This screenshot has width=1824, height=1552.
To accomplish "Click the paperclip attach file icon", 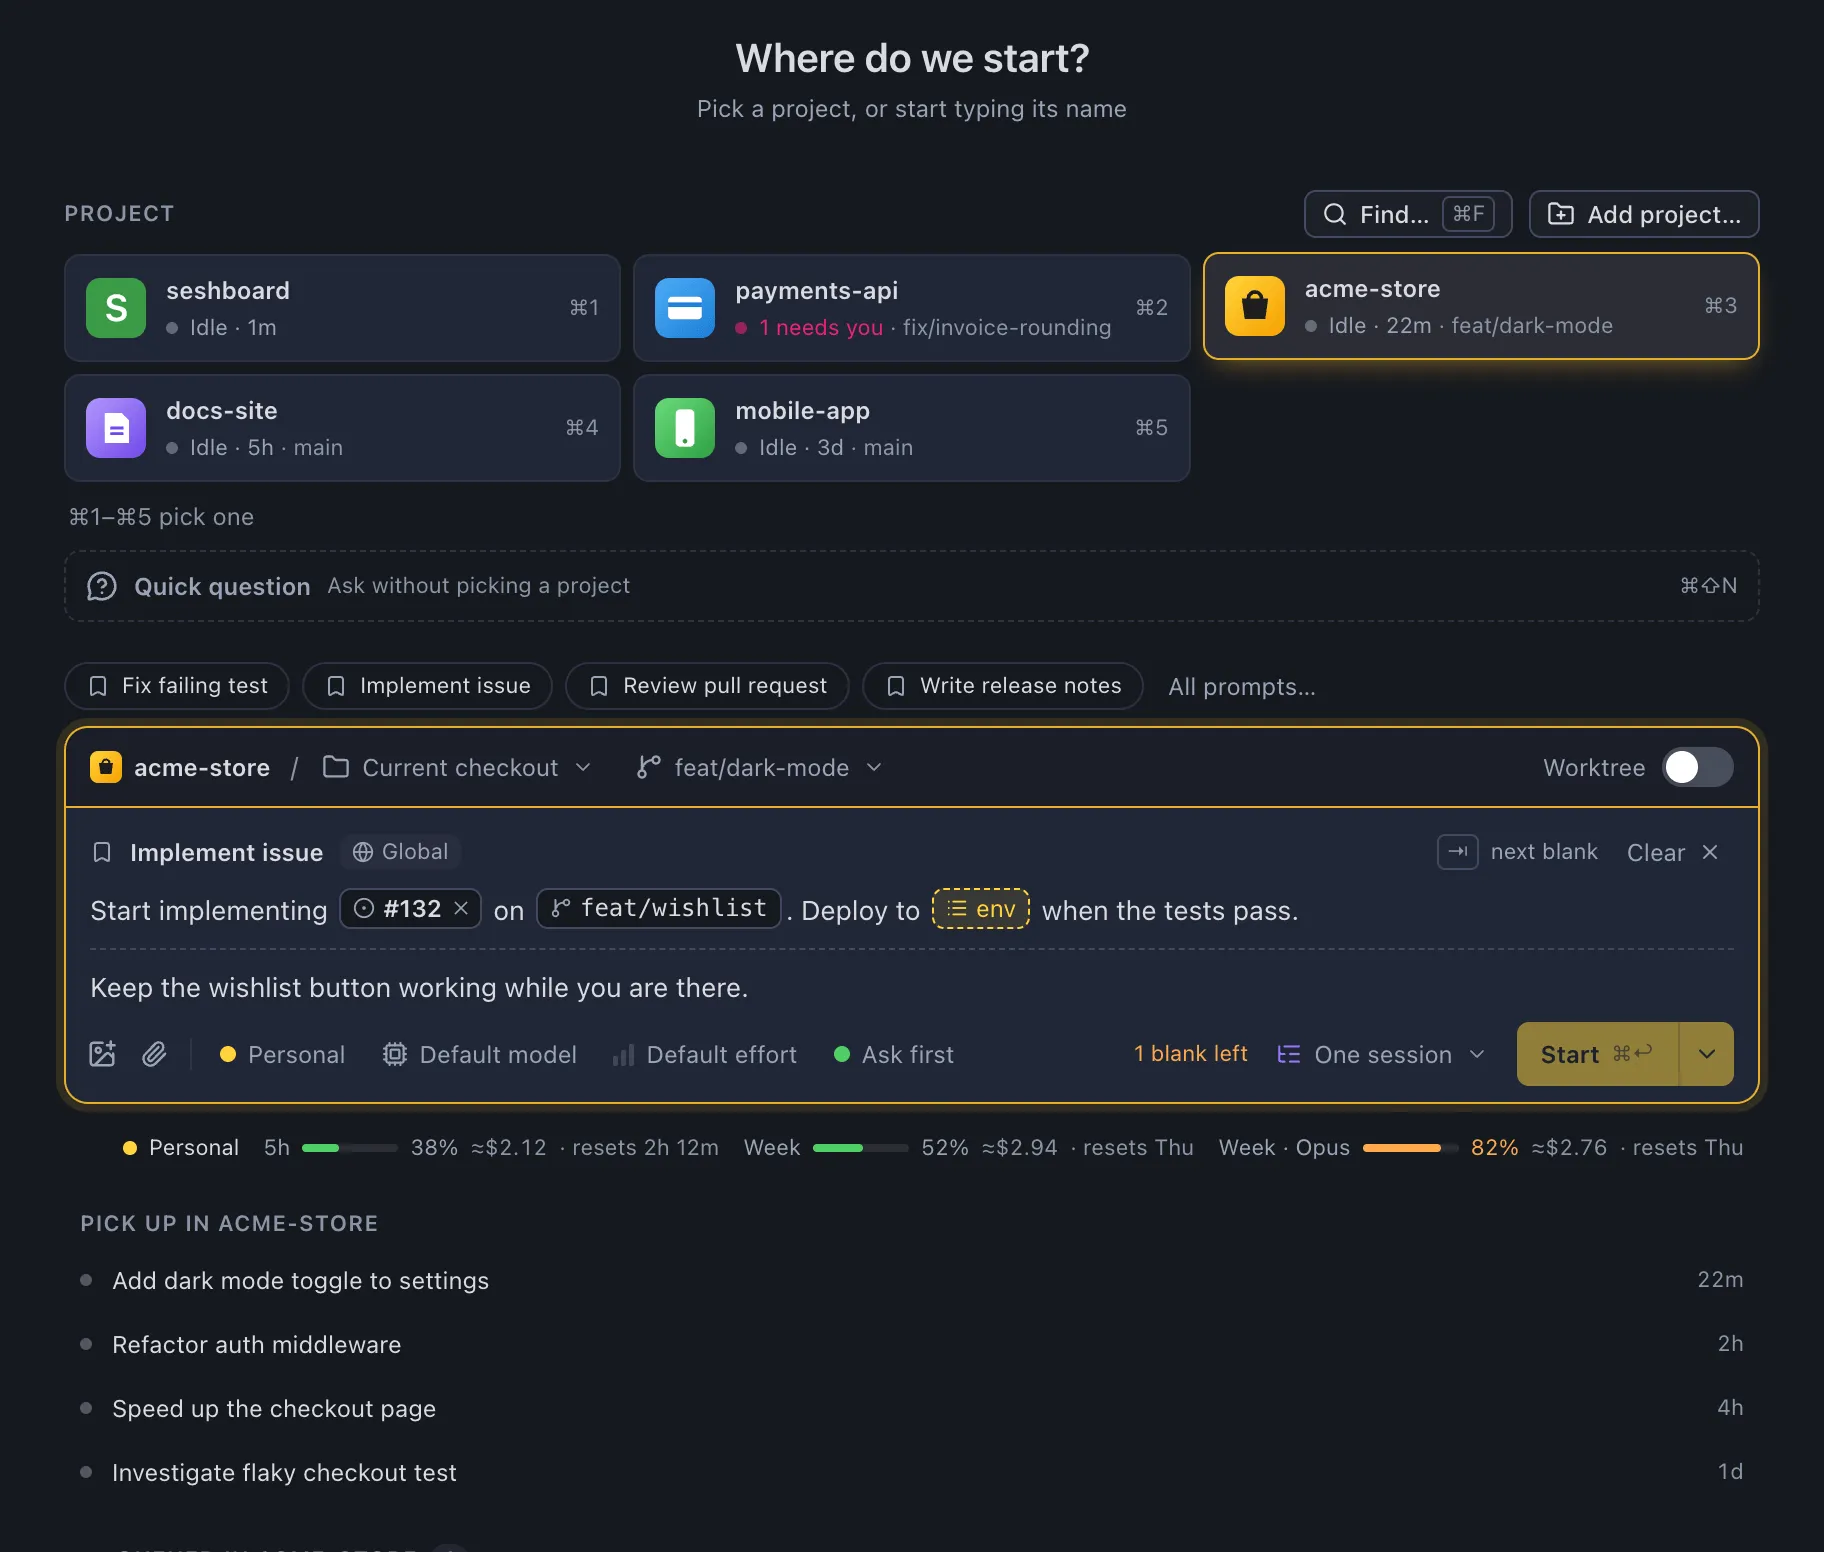I will point(154,1054).
